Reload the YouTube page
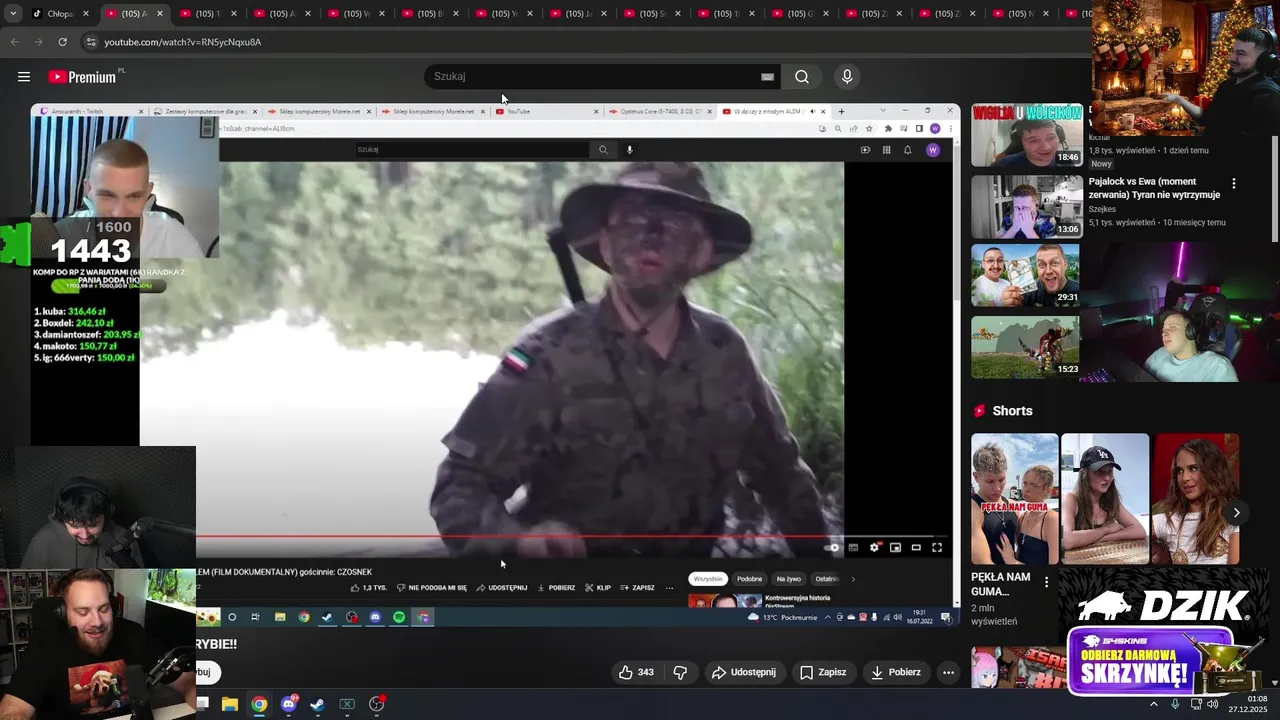The width and height of the screenshot is (1280, 720). pos(62,42)
